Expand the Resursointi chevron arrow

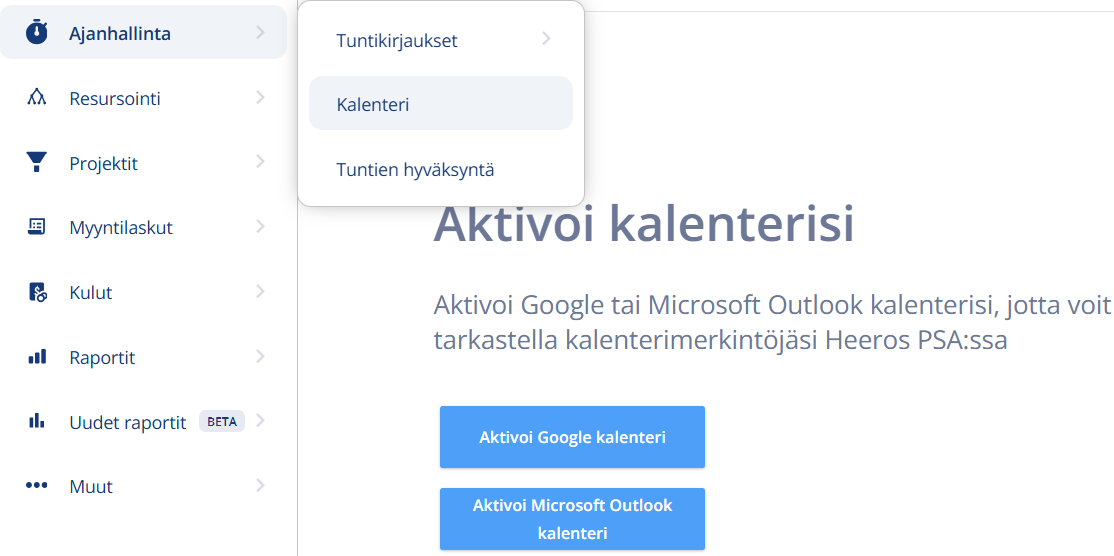pos(260,98)
